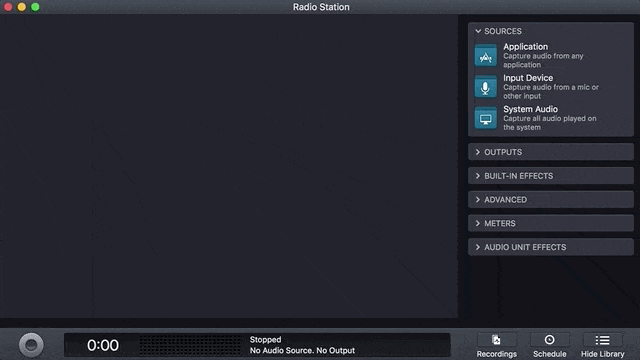Click the 0:00 elapsed time display
Viewport: 640px width, 360px height.
point(103,345)
